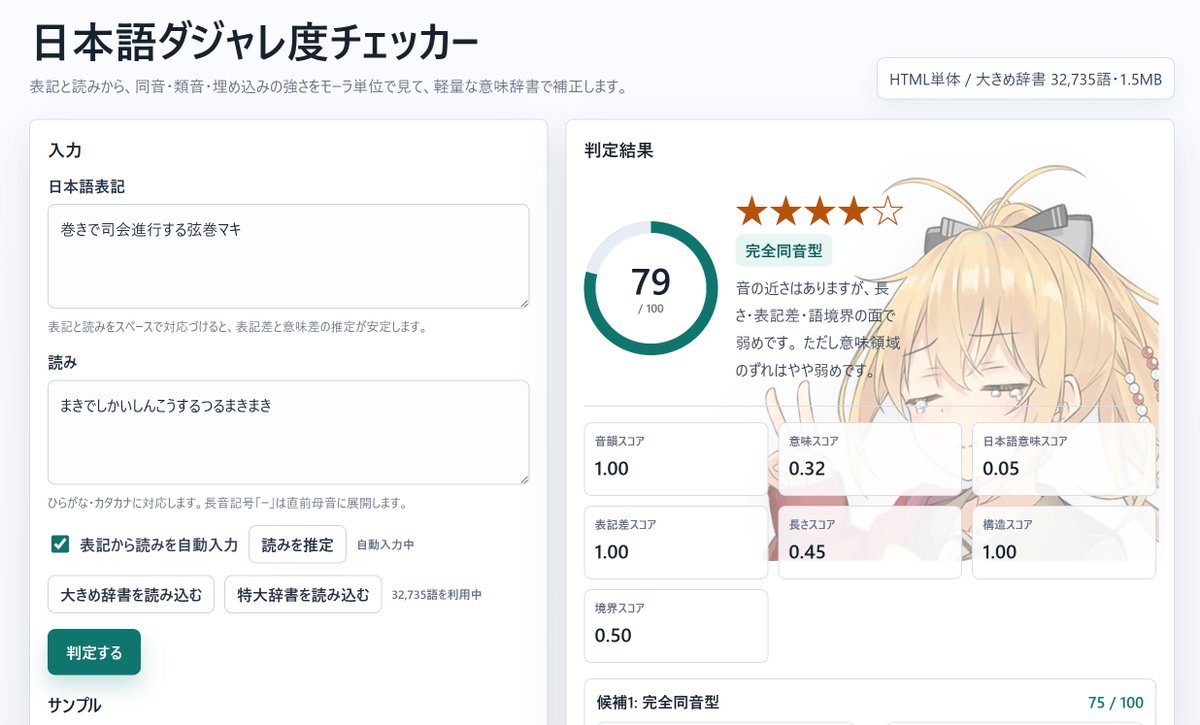
Task: Click the 日本語ダジャレ度チェッカー title
Action: [x=255, y=42]
